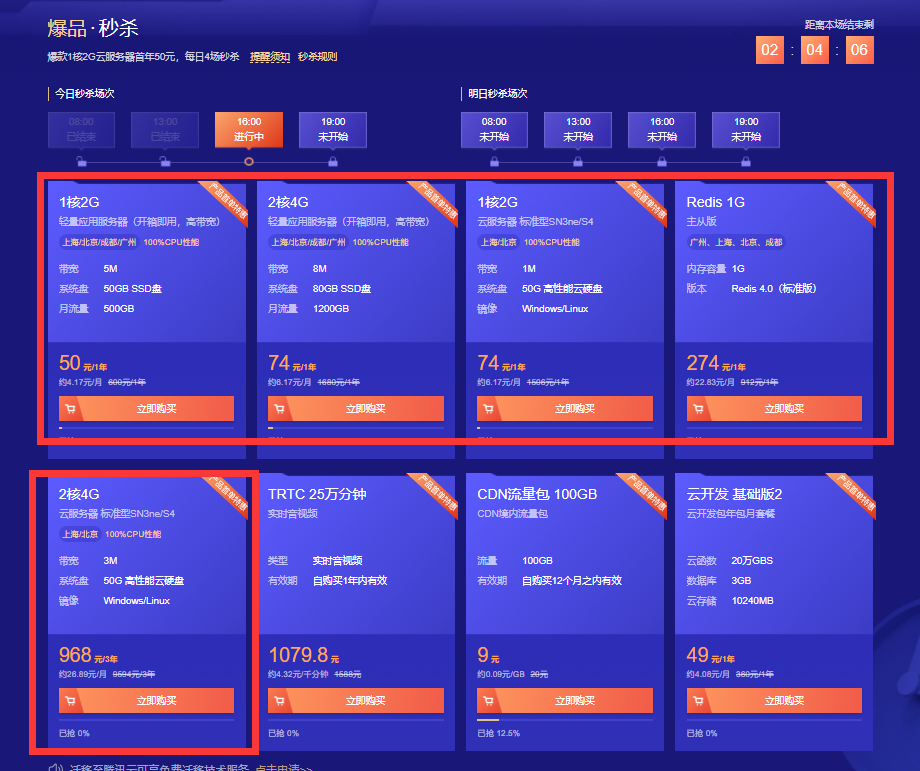Screen dimensions: 920x771
Task: Select tomorrow's 19:00 session slot
Action: pos(745,129)
